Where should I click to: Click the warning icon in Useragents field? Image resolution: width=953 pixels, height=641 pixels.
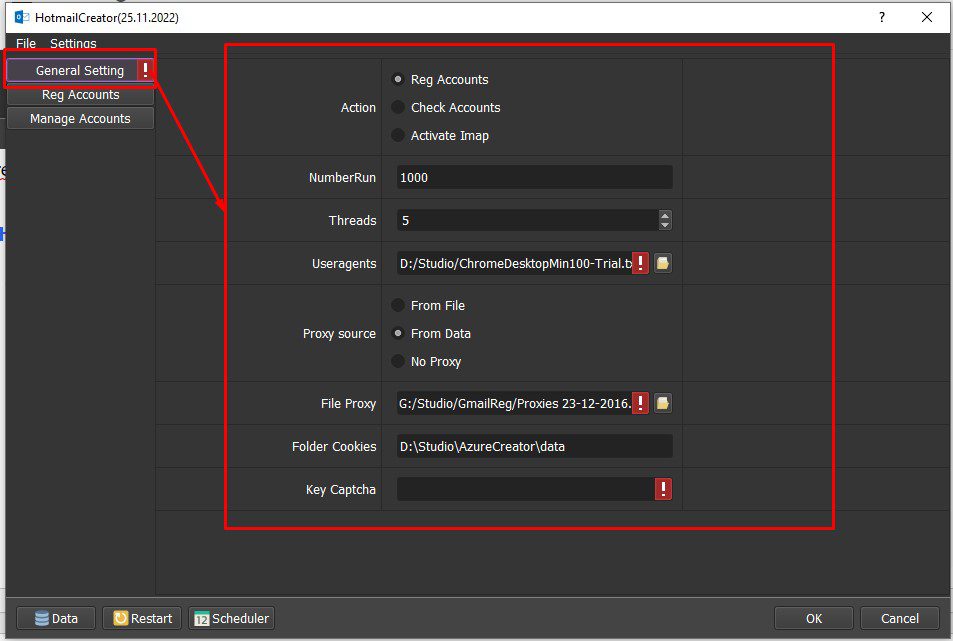point(640,263)
